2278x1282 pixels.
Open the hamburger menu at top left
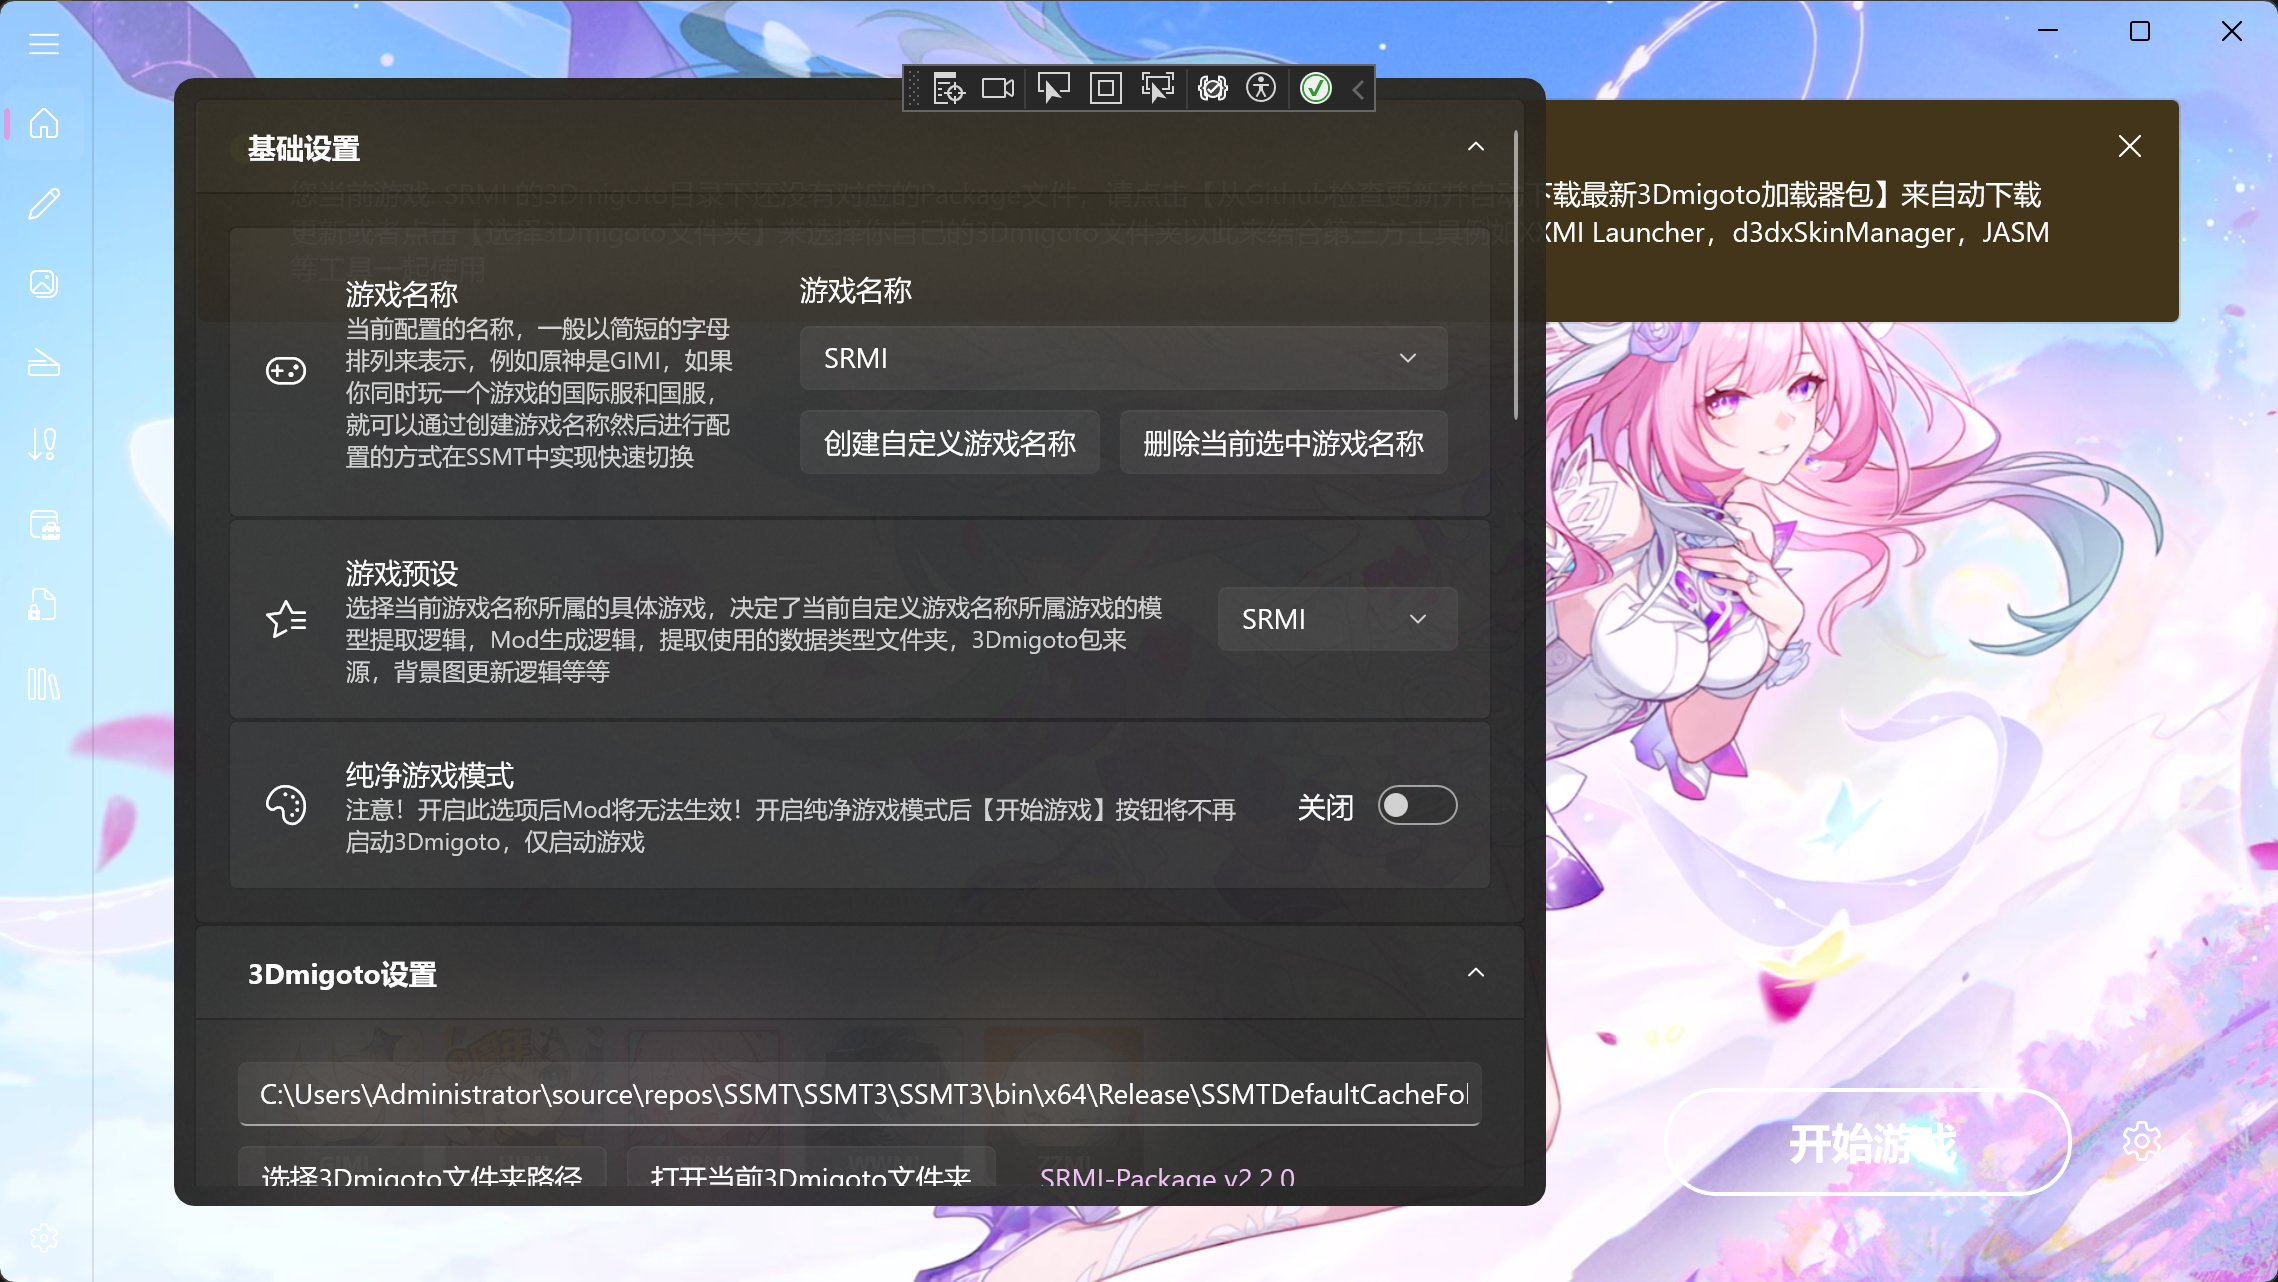point(44,43)
